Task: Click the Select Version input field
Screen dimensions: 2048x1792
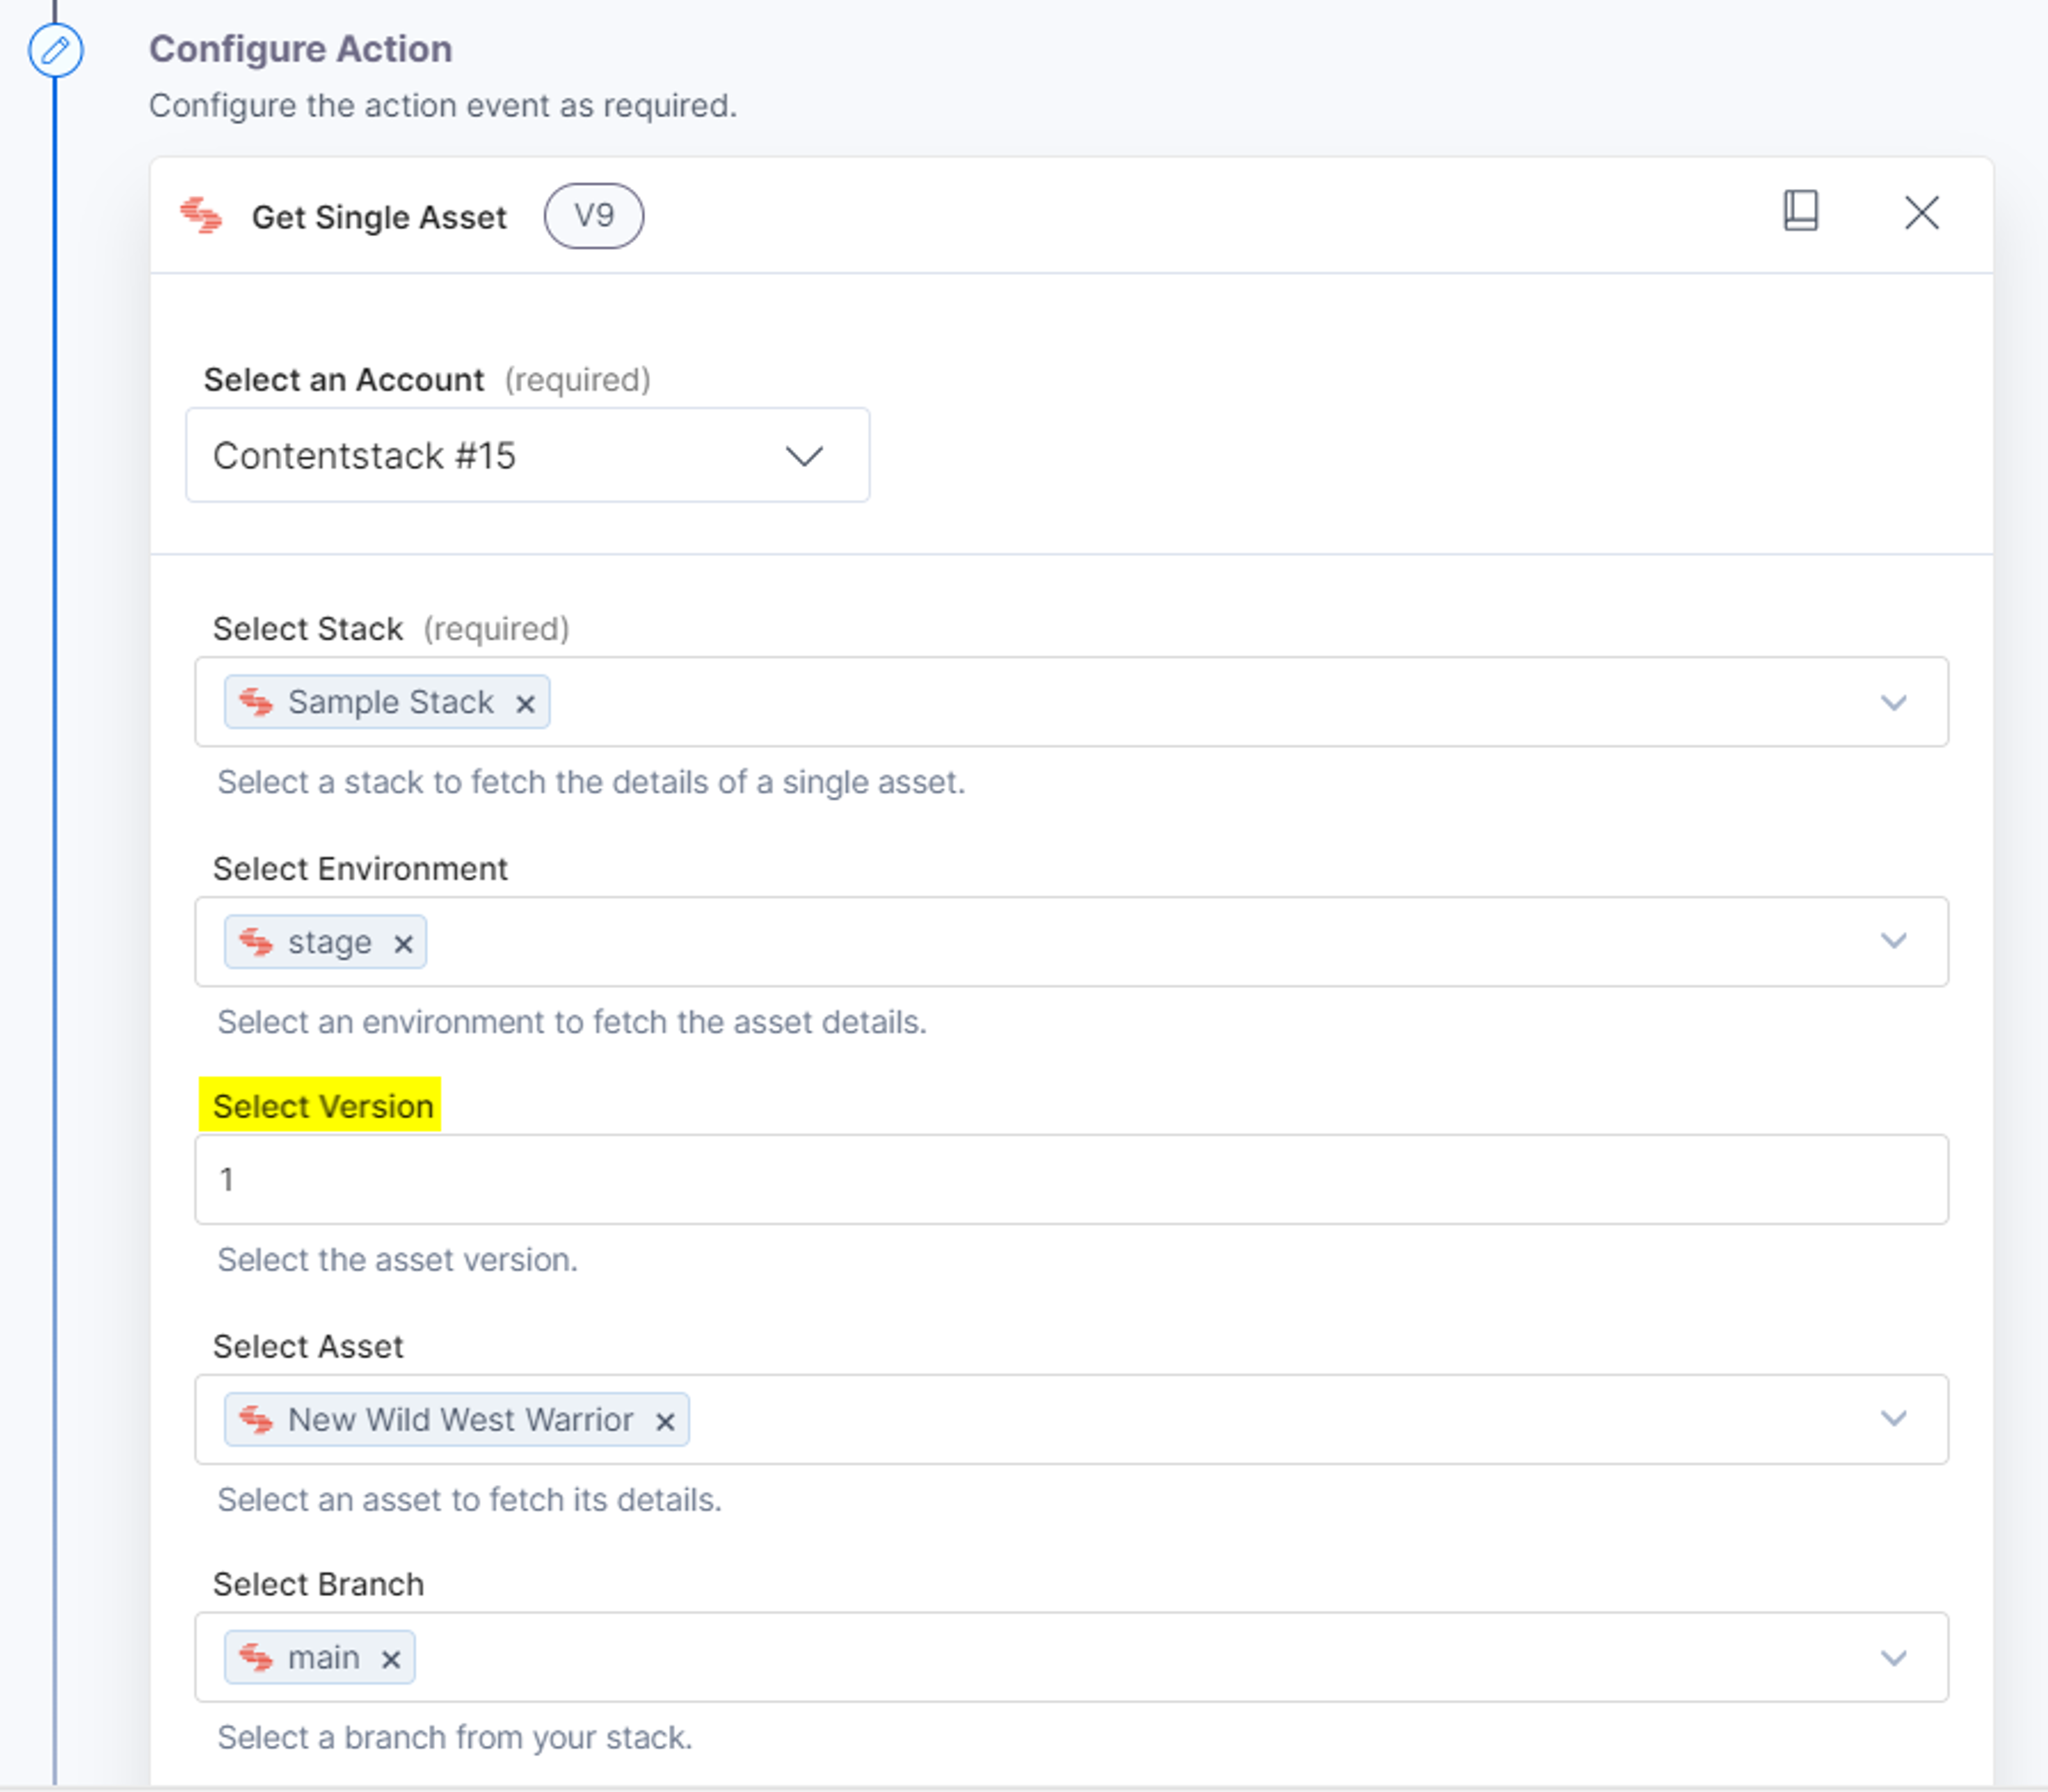Action: [x=1071, y=1179]
